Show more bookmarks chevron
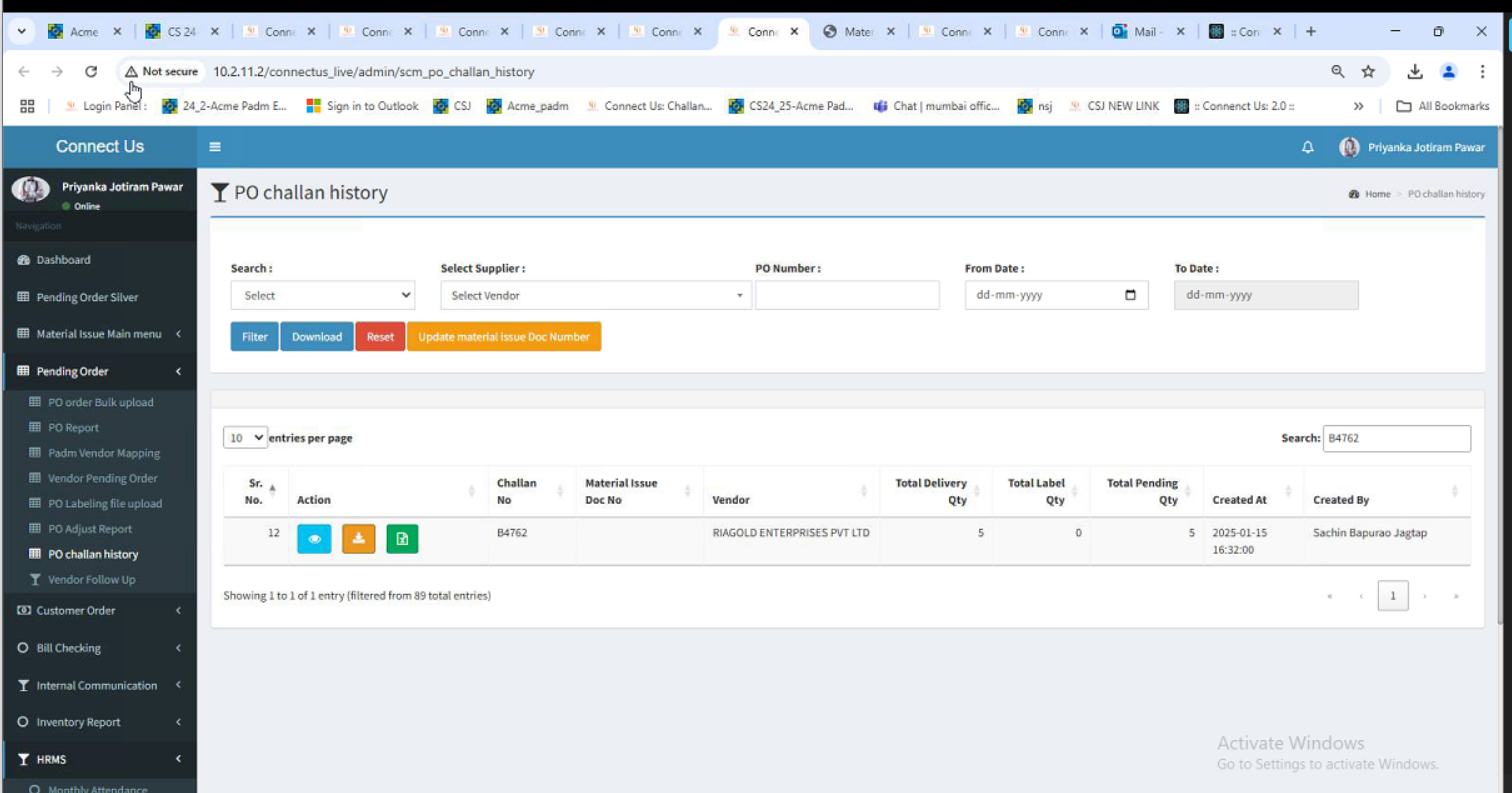 1358,106
